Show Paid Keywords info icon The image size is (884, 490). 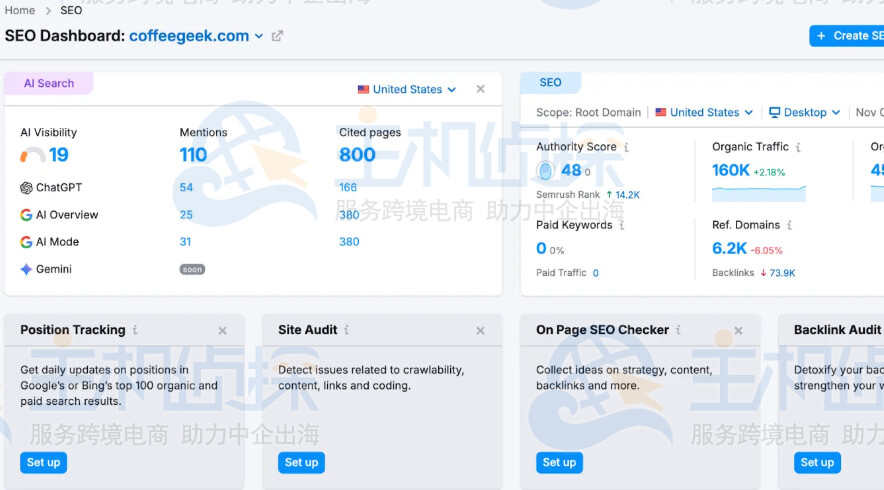click(621, 226)
